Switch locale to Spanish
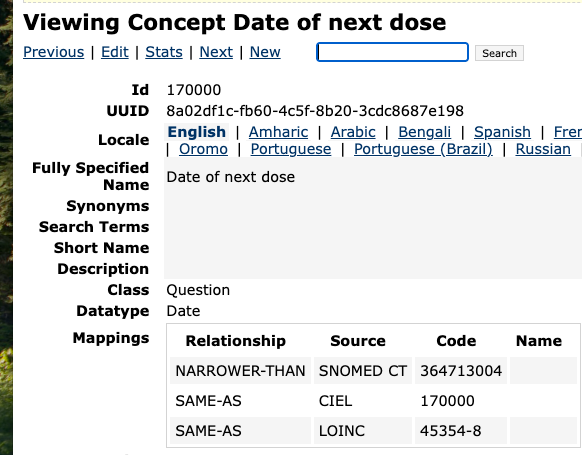 coord(502,132)
